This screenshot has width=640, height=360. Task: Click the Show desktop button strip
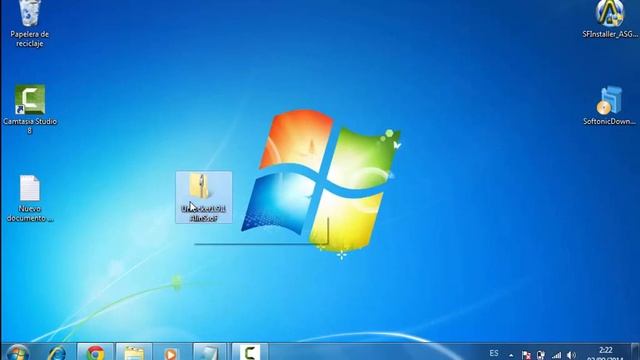(636, 352)
